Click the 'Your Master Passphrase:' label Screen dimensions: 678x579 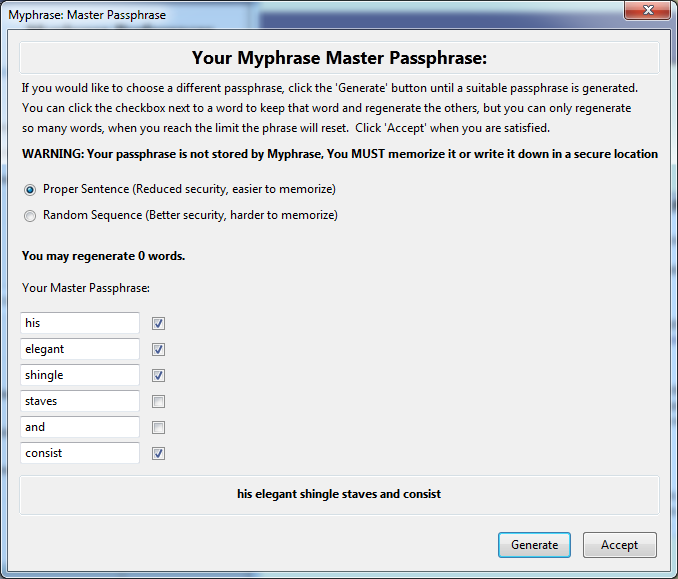(86, 288)
